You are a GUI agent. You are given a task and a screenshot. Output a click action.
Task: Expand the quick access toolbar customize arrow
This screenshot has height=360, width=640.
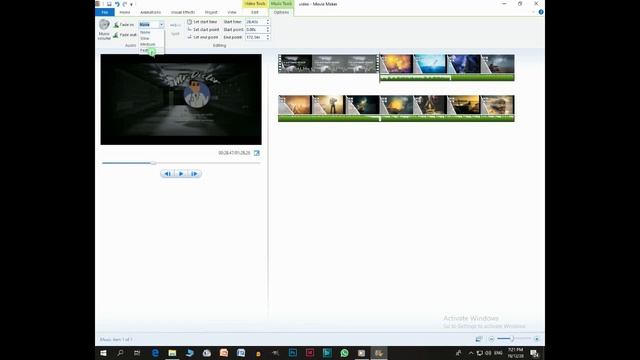(131, 4)
